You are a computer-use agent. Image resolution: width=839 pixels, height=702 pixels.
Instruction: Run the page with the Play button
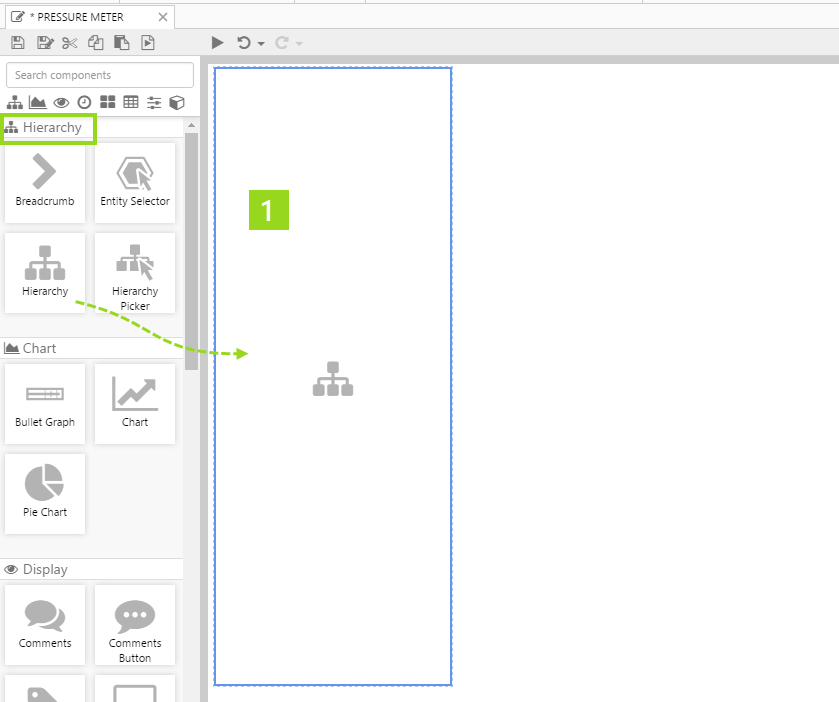tap(218, 42)
